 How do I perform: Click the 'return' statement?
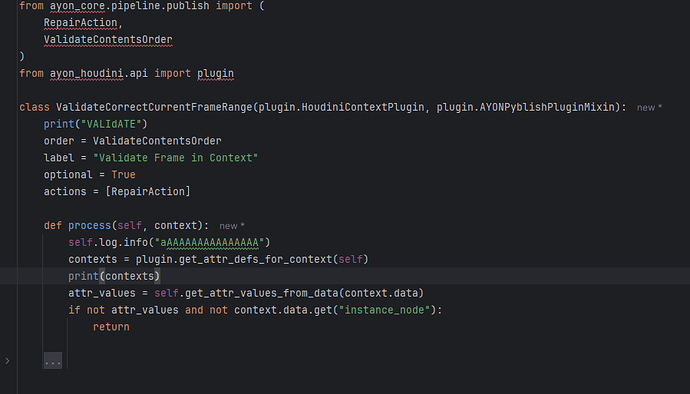coord(111,327)
